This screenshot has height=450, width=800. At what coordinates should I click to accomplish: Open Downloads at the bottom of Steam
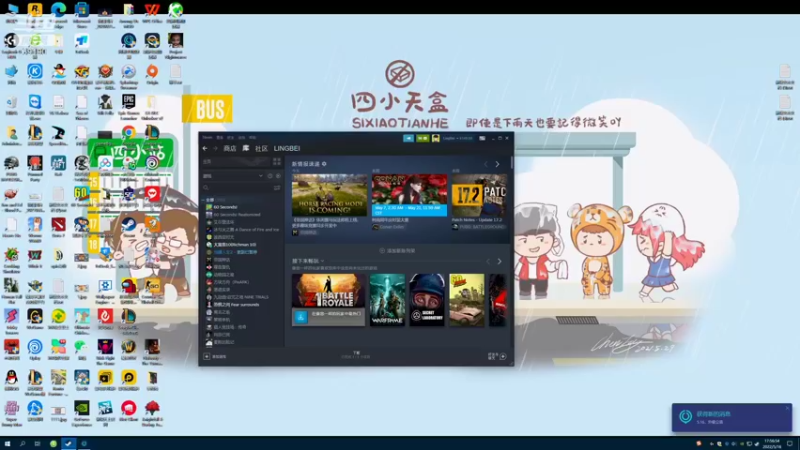356,355
